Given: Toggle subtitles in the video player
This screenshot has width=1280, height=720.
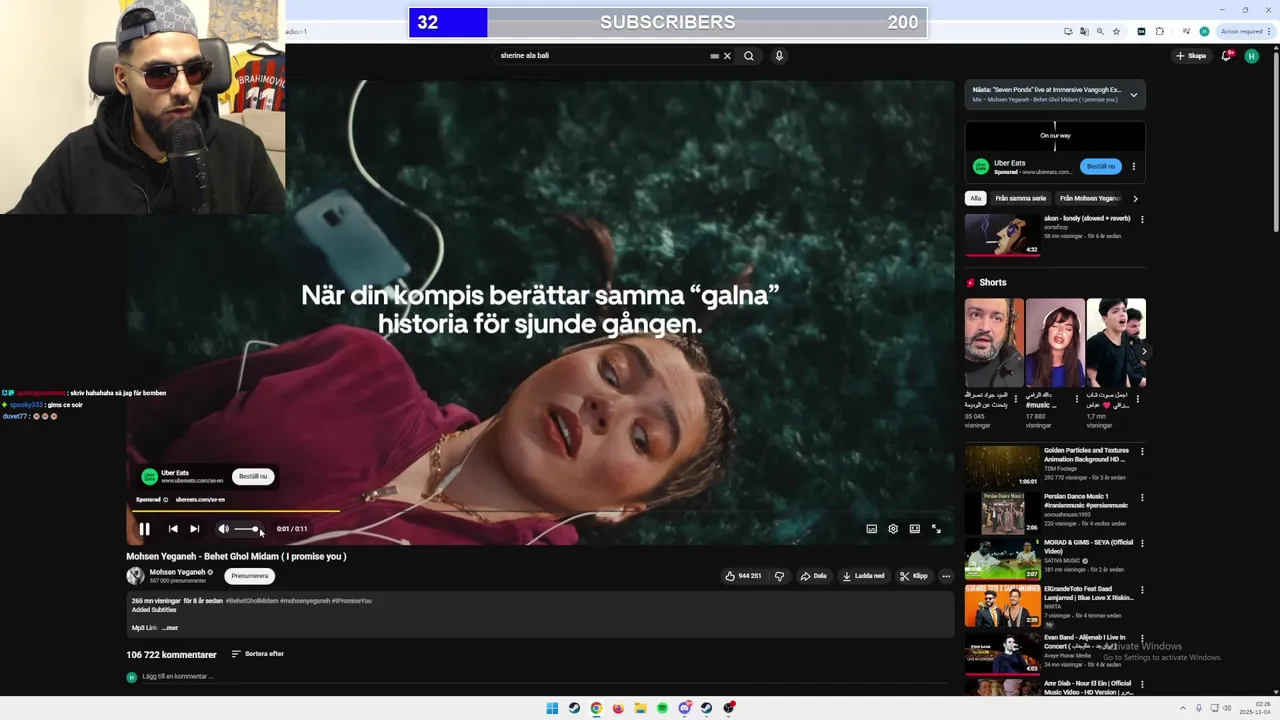Looking at the screenshot, I should [871, 529].
